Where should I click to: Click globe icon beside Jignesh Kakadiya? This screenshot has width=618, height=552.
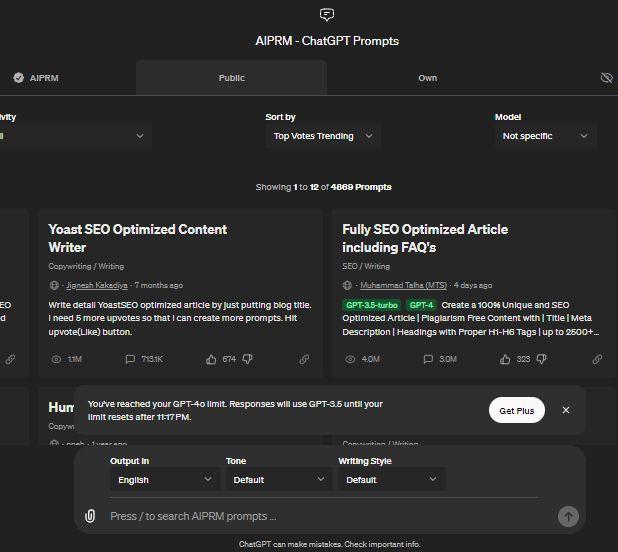(54, 285)
